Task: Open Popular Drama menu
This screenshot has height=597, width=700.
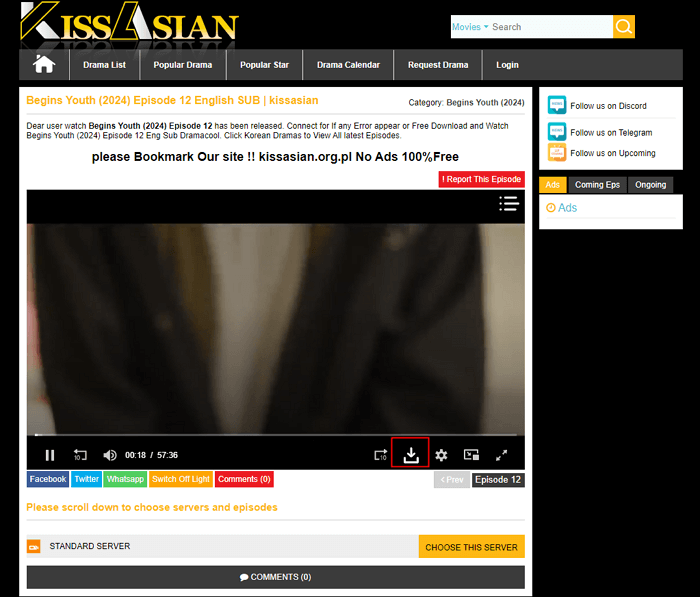Action: click(x=183, y=65)
